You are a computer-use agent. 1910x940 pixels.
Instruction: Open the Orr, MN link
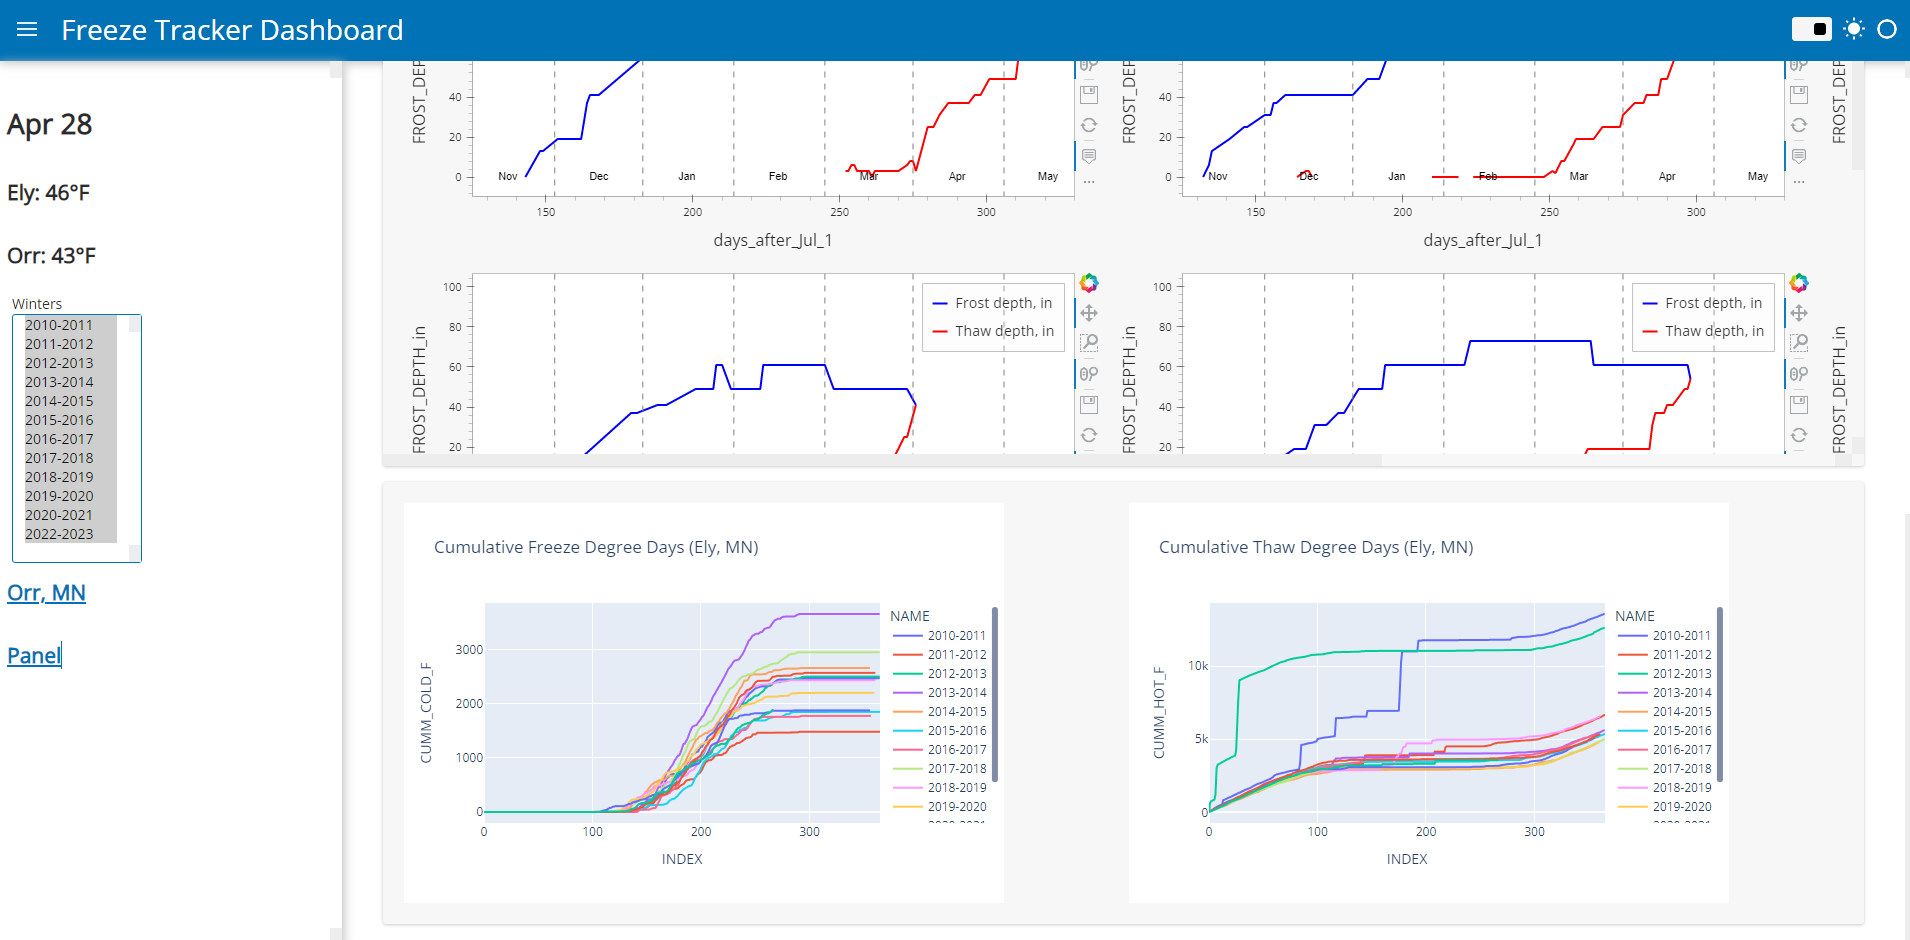[x=46, y=593]
